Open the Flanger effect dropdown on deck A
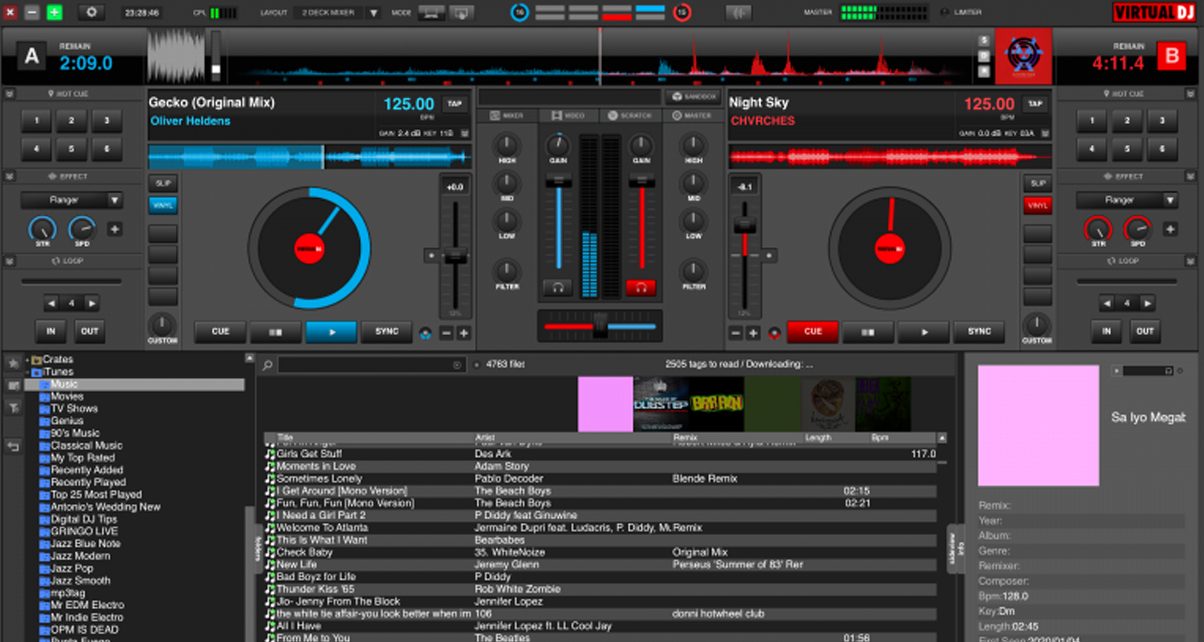 point(72,200)
